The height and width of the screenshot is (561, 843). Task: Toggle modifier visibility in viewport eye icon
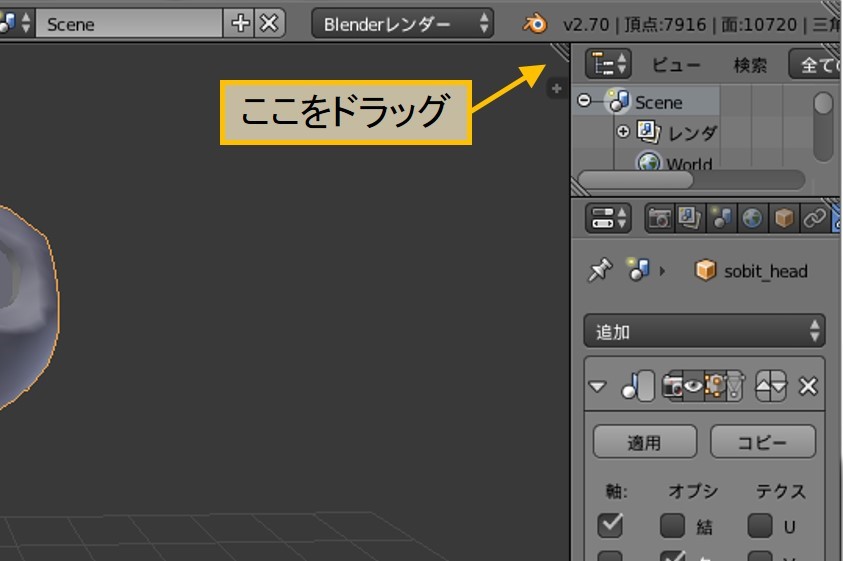click(x=693, y=386)
